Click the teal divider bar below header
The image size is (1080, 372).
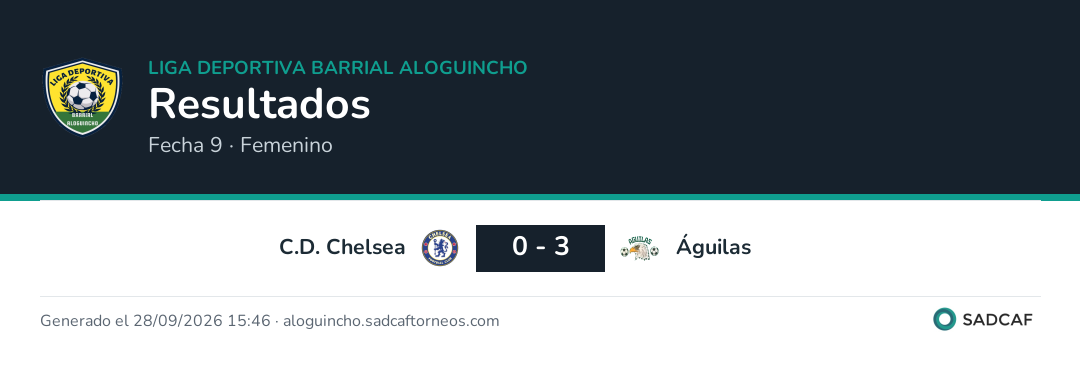pos(540,197)
